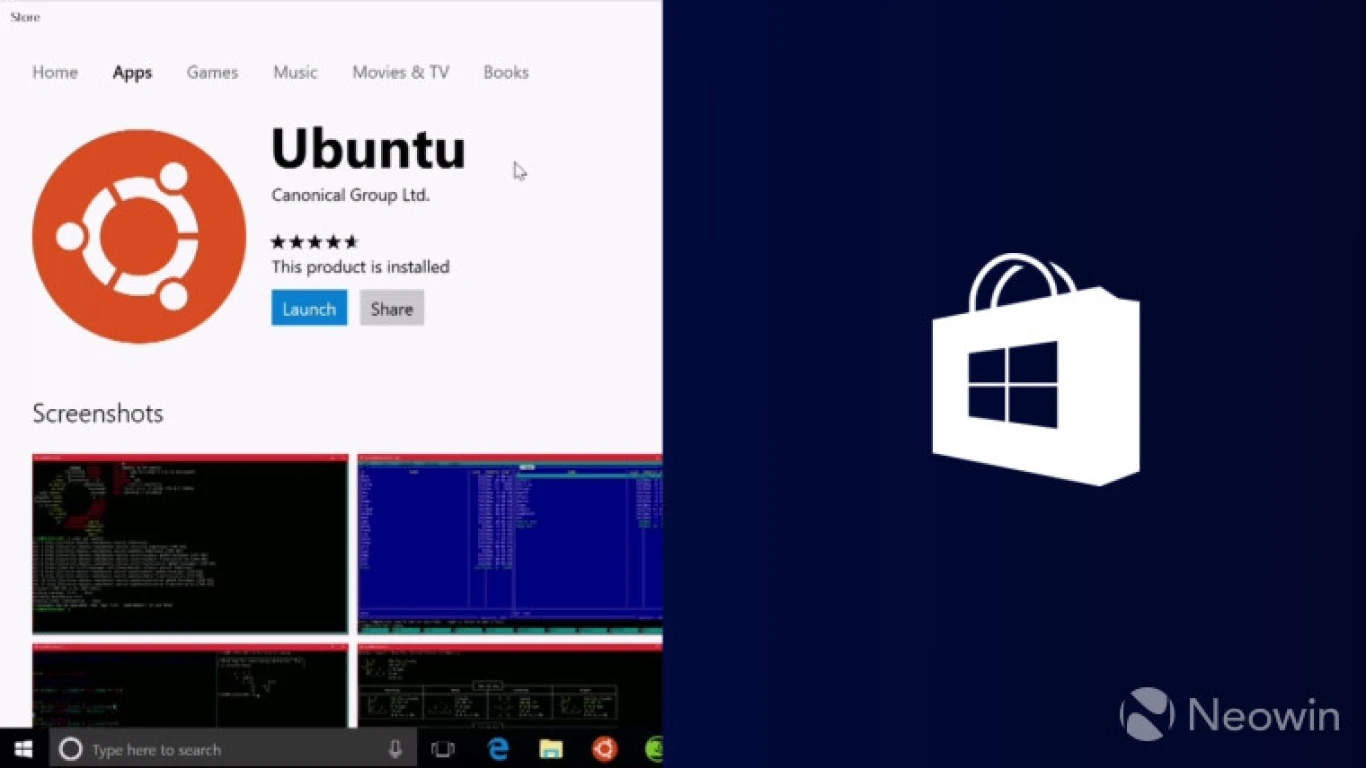Click the microphone icon in search box
Viewport: 1366px width, 768px height.
click(x=395, y=749)
